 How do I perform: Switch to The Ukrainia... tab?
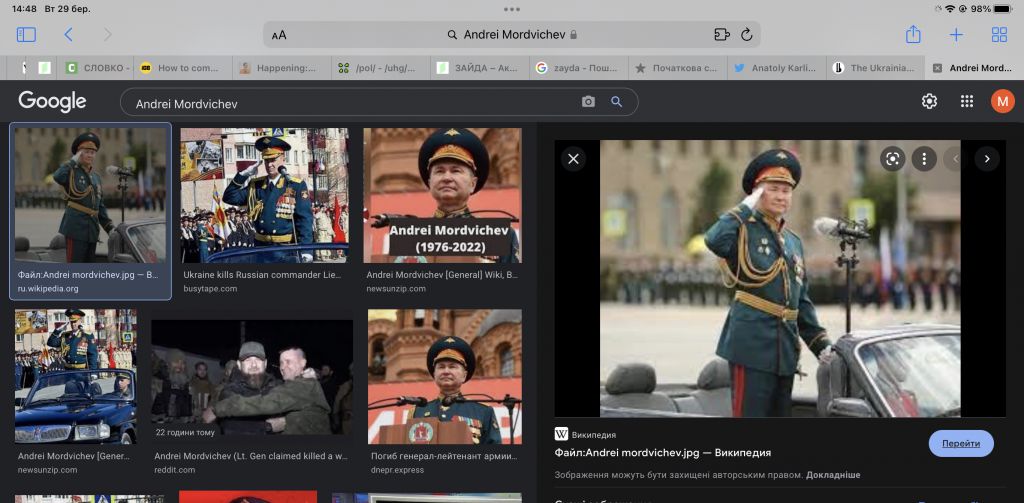pos(875,68)
